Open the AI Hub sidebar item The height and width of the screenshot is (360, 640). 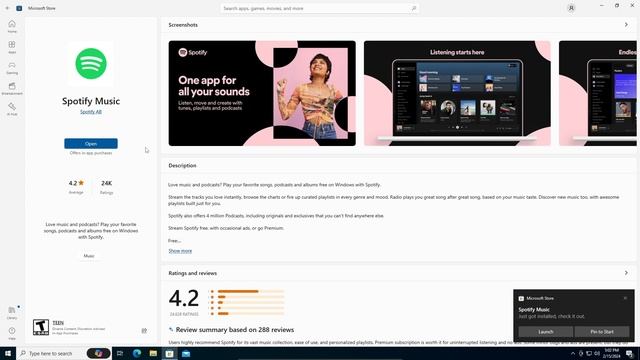[x=12, y=109]
